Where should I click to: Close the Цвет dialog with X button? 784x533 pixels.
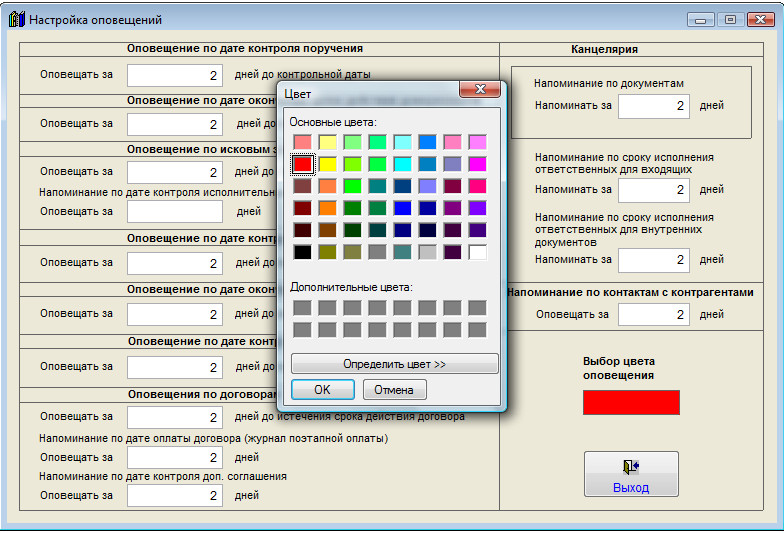pos(480,91)
